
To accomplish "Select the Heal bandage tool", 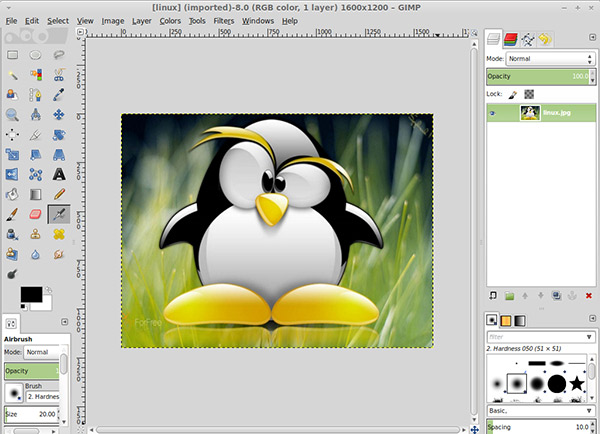I will 59,234.
